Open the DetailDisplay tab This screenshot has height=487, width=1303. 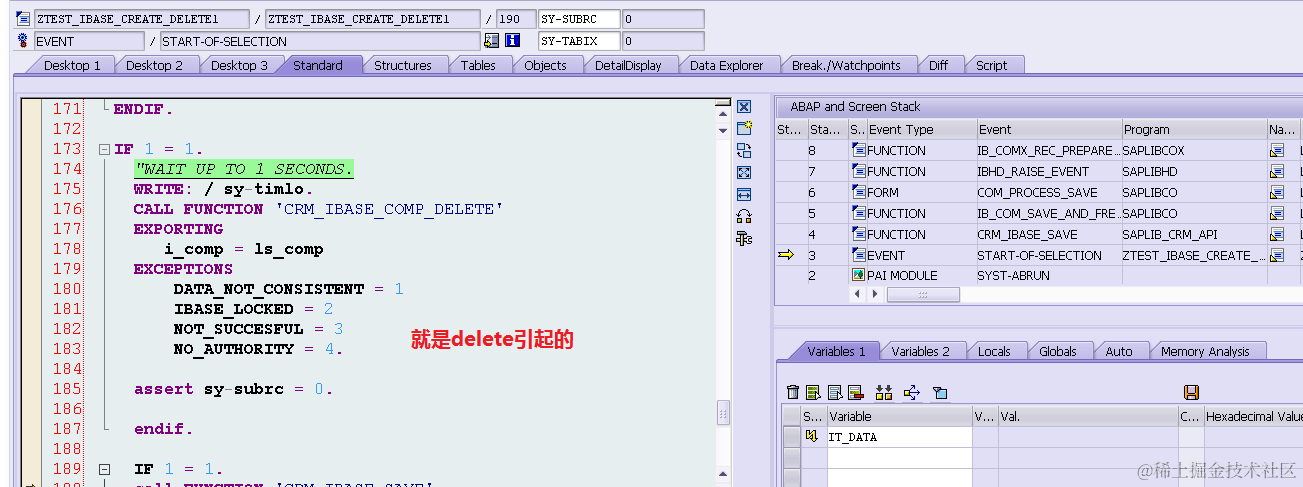click(x=628, y=66)
